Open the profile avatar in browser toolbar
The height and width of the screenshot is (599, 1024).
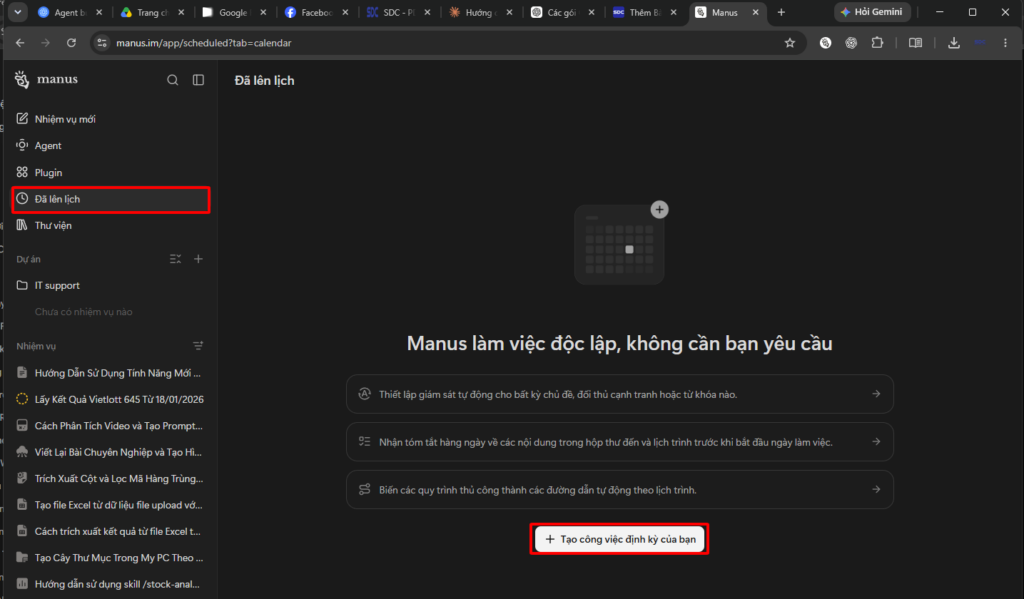(x=980, y=43)
